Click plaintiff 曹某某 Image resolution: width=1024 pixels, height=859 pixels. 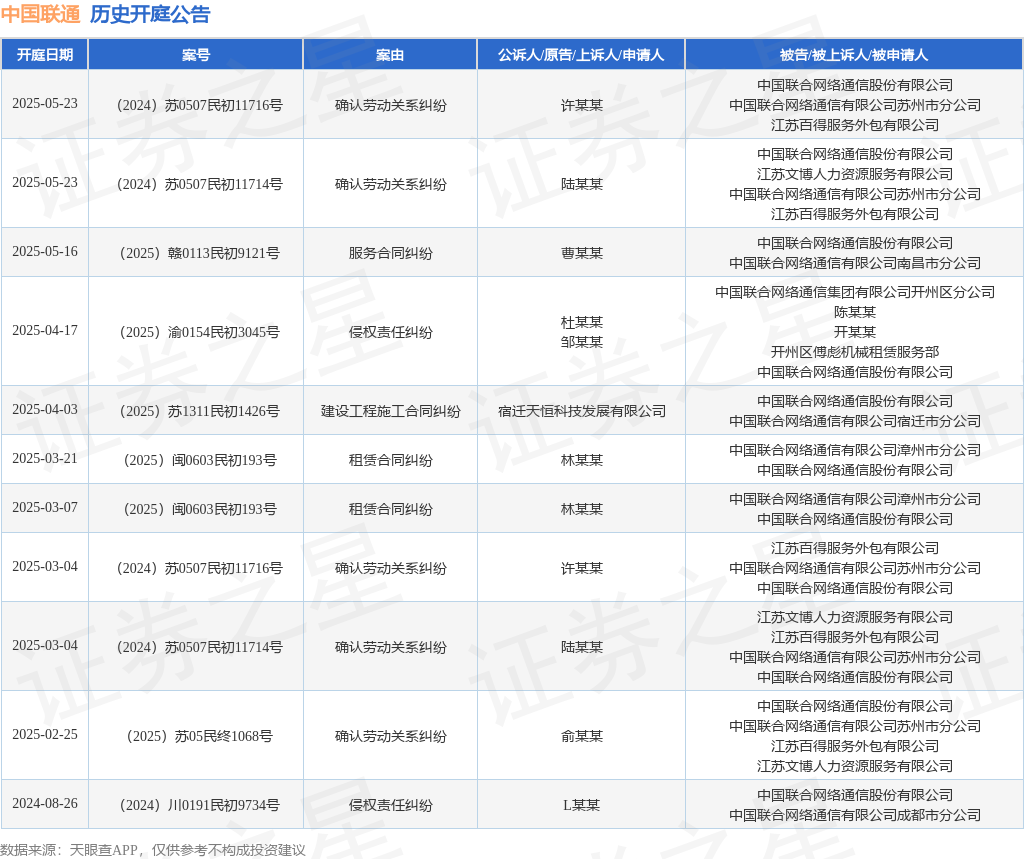[581, 253]
